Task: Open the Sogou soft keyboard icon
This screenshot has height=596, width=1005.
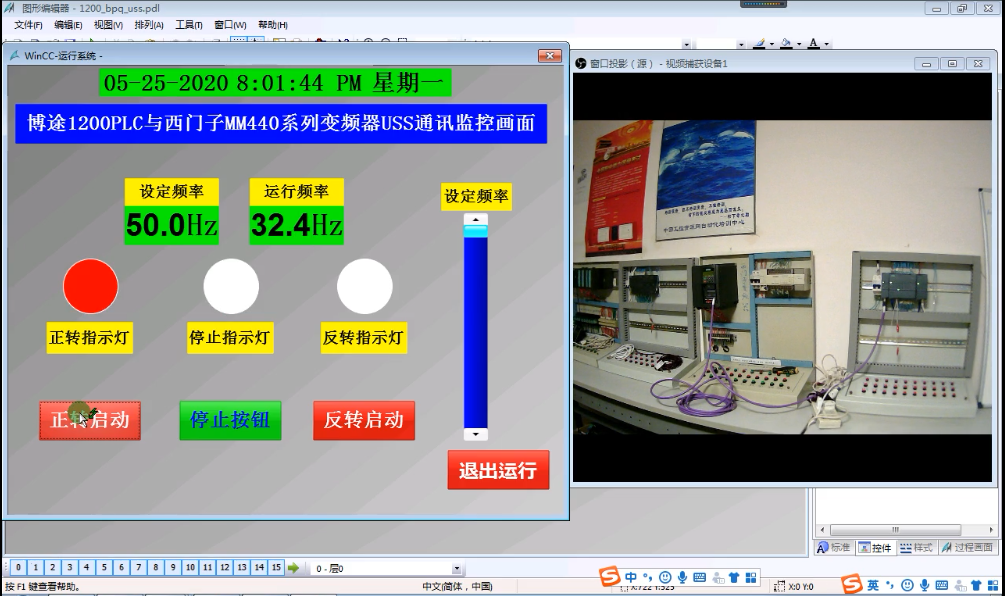Action: [699, 577]
